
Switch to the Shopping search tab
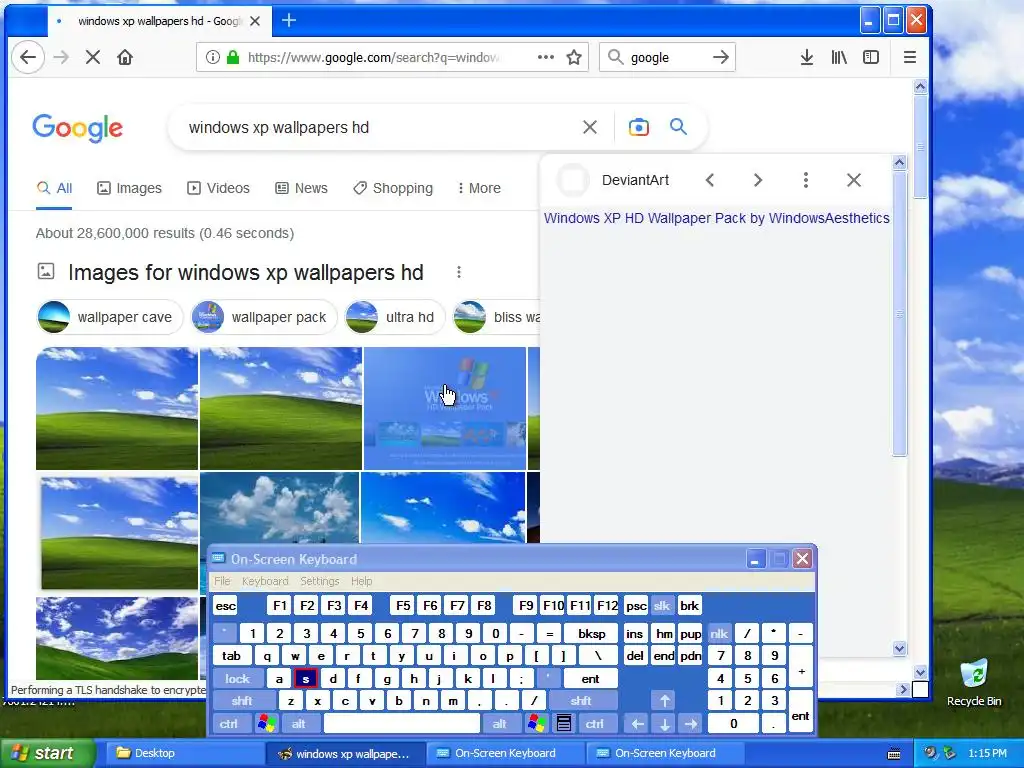[x=392, y=188]
